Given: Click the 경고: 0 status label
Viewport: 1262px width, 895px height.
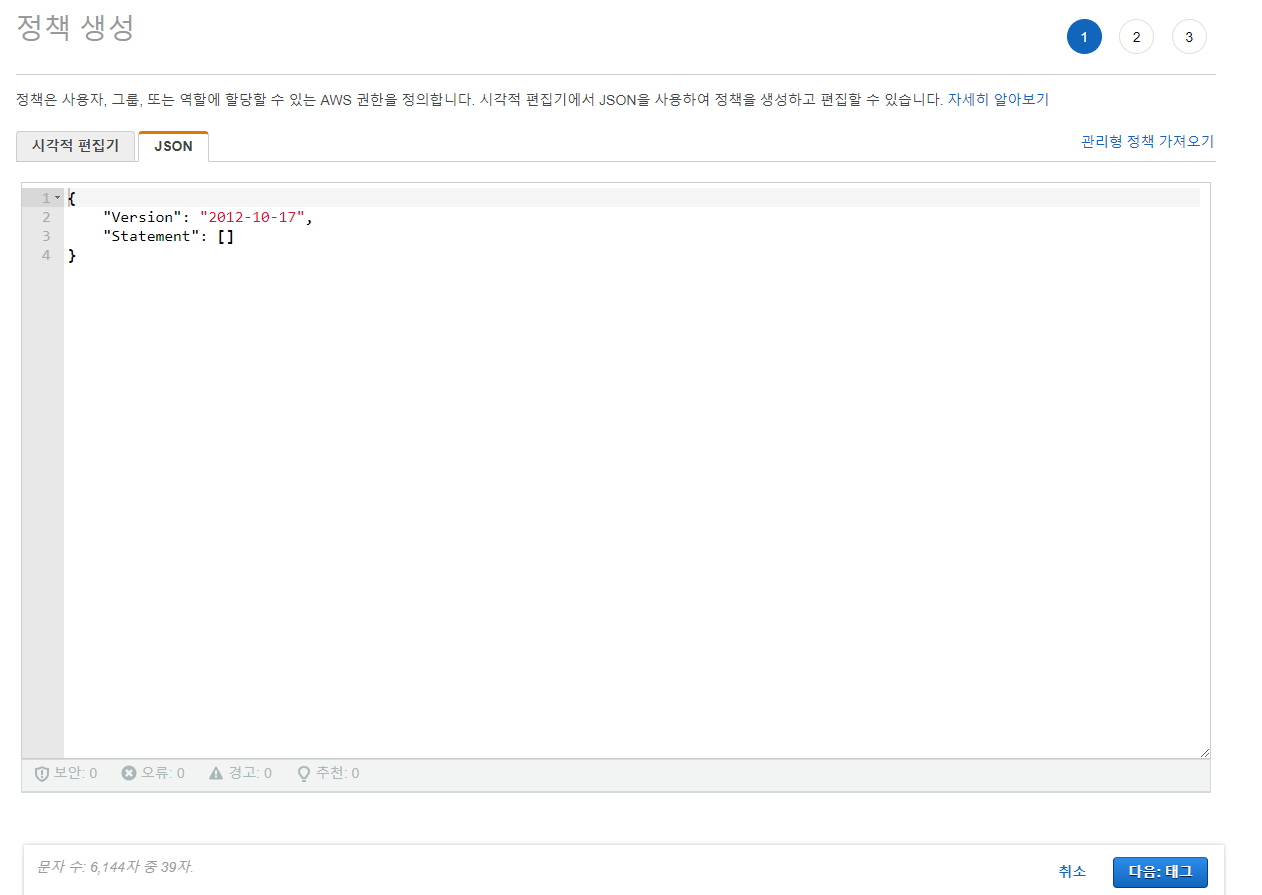Looking at the screenshot, I should tap(250, 773).
